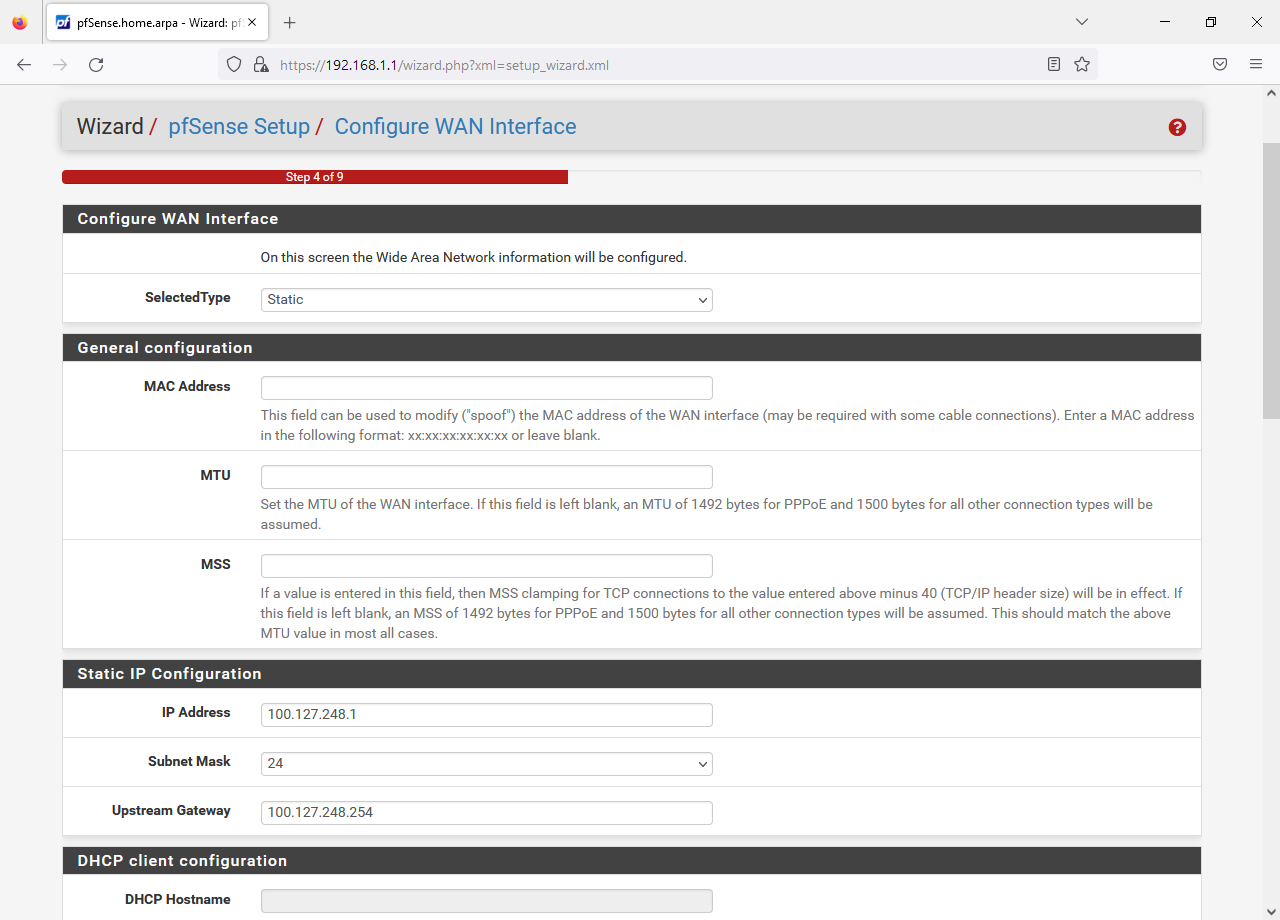This screenshot has width=1280, height=920.
Task: Go back to previous page
Action: (x=24, y=64)
